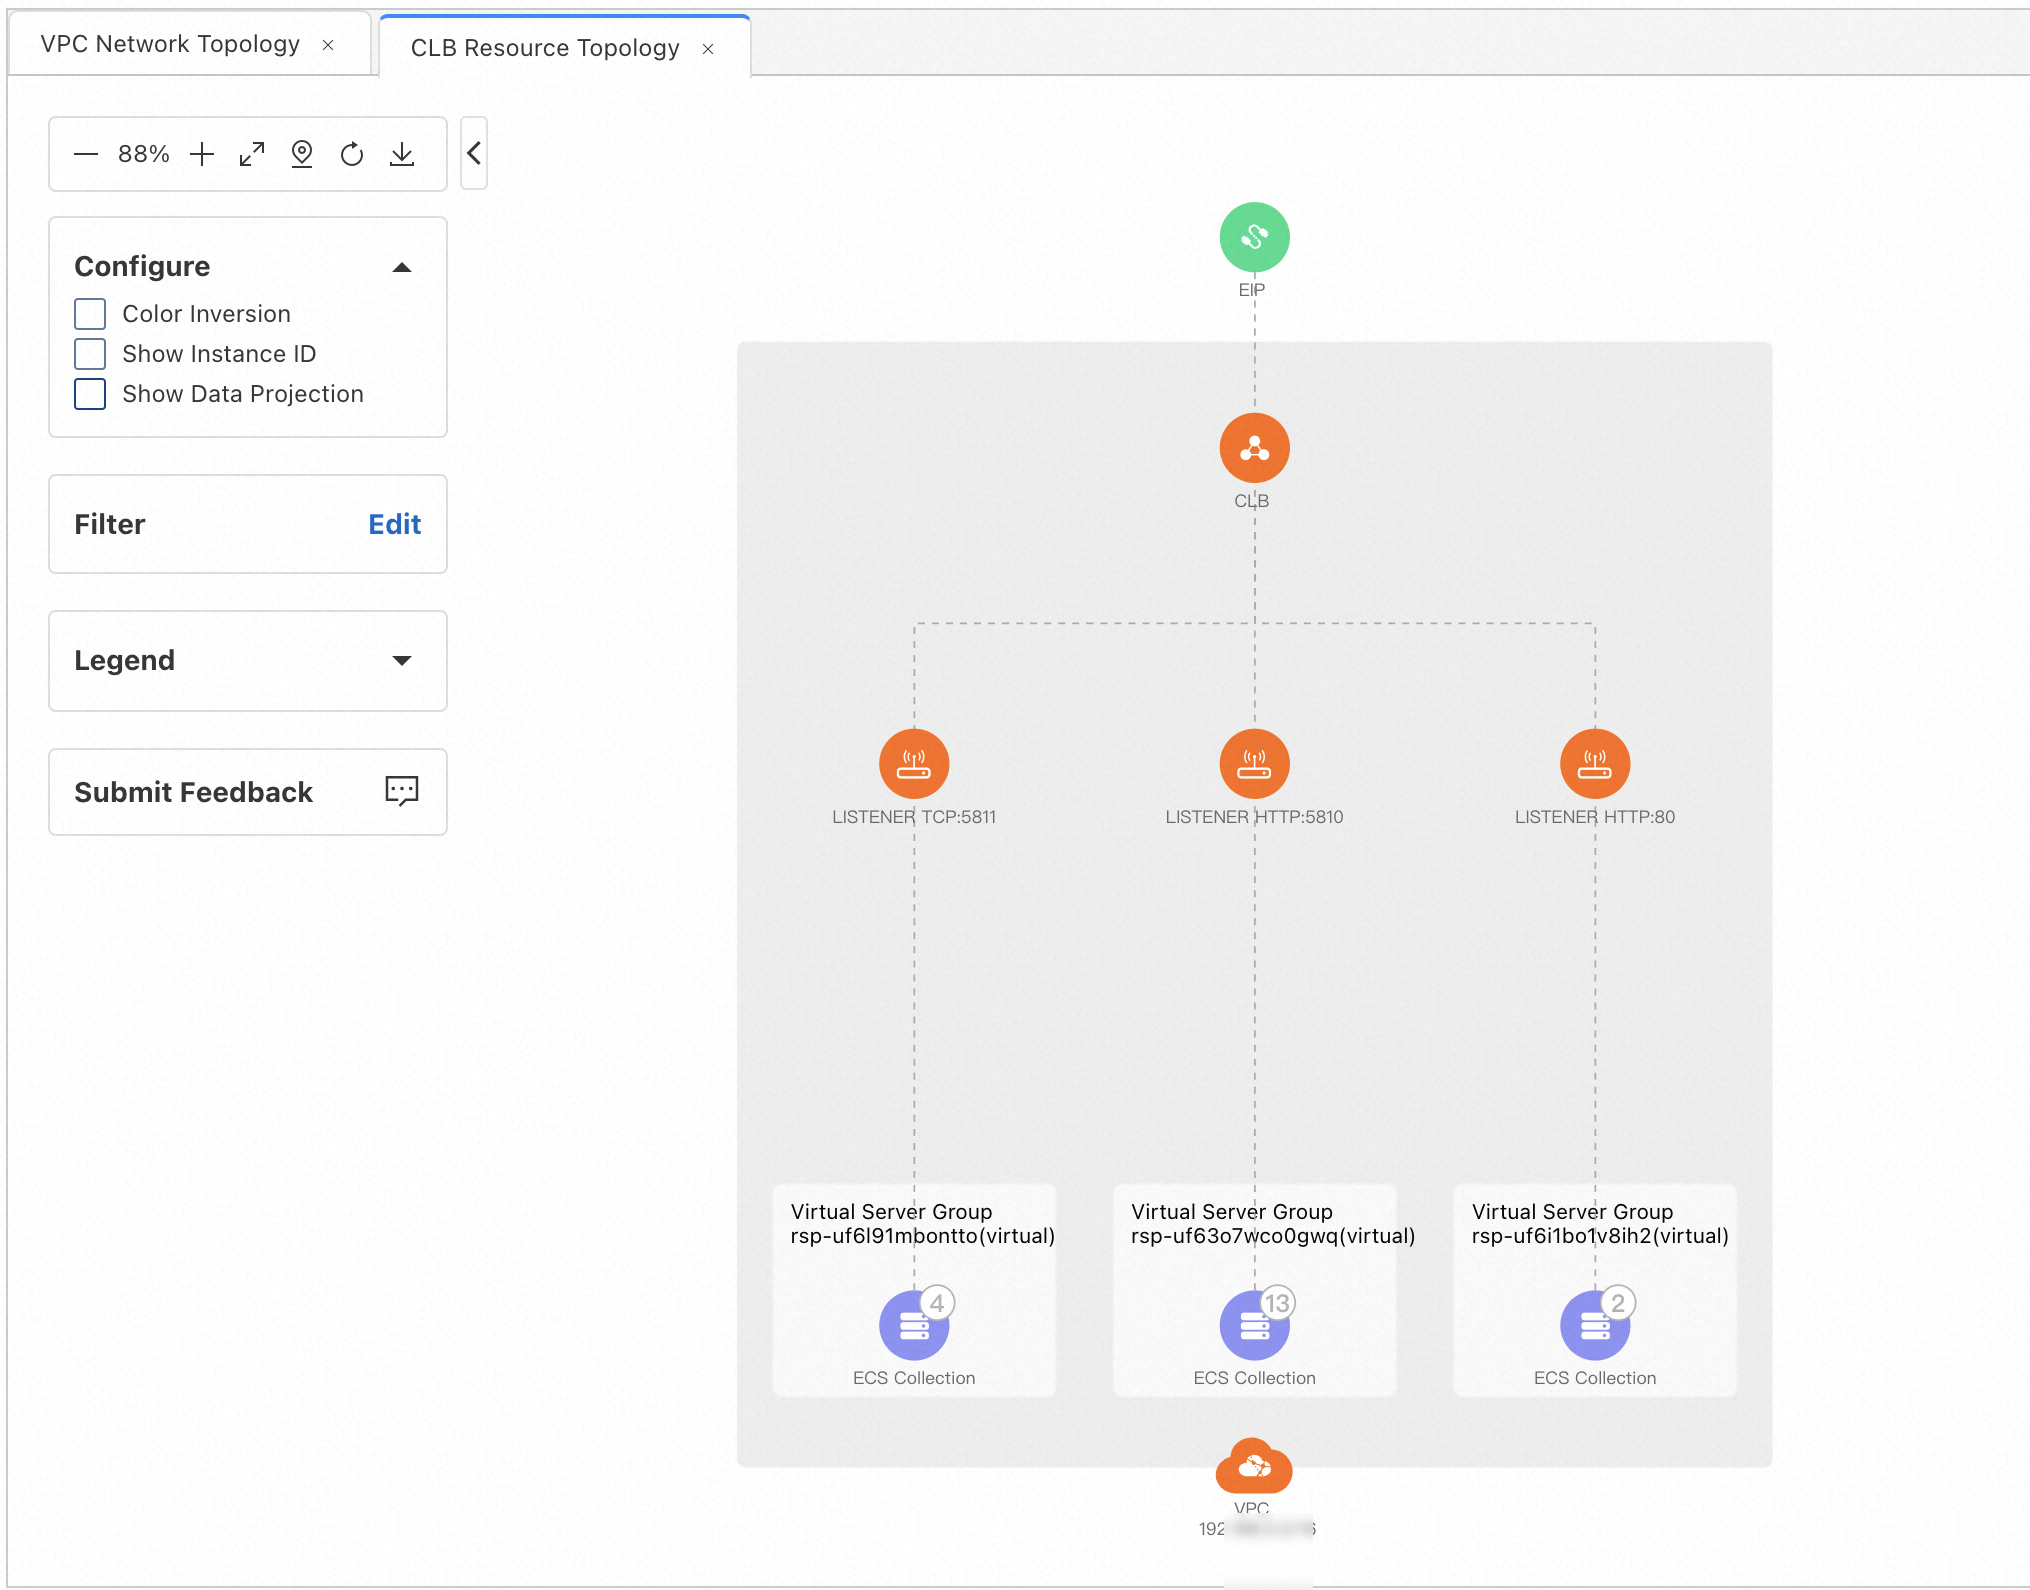Open the Submit Feedback chat icon
Screen dimensions: 2030x1590
click(x=401, y=791)
